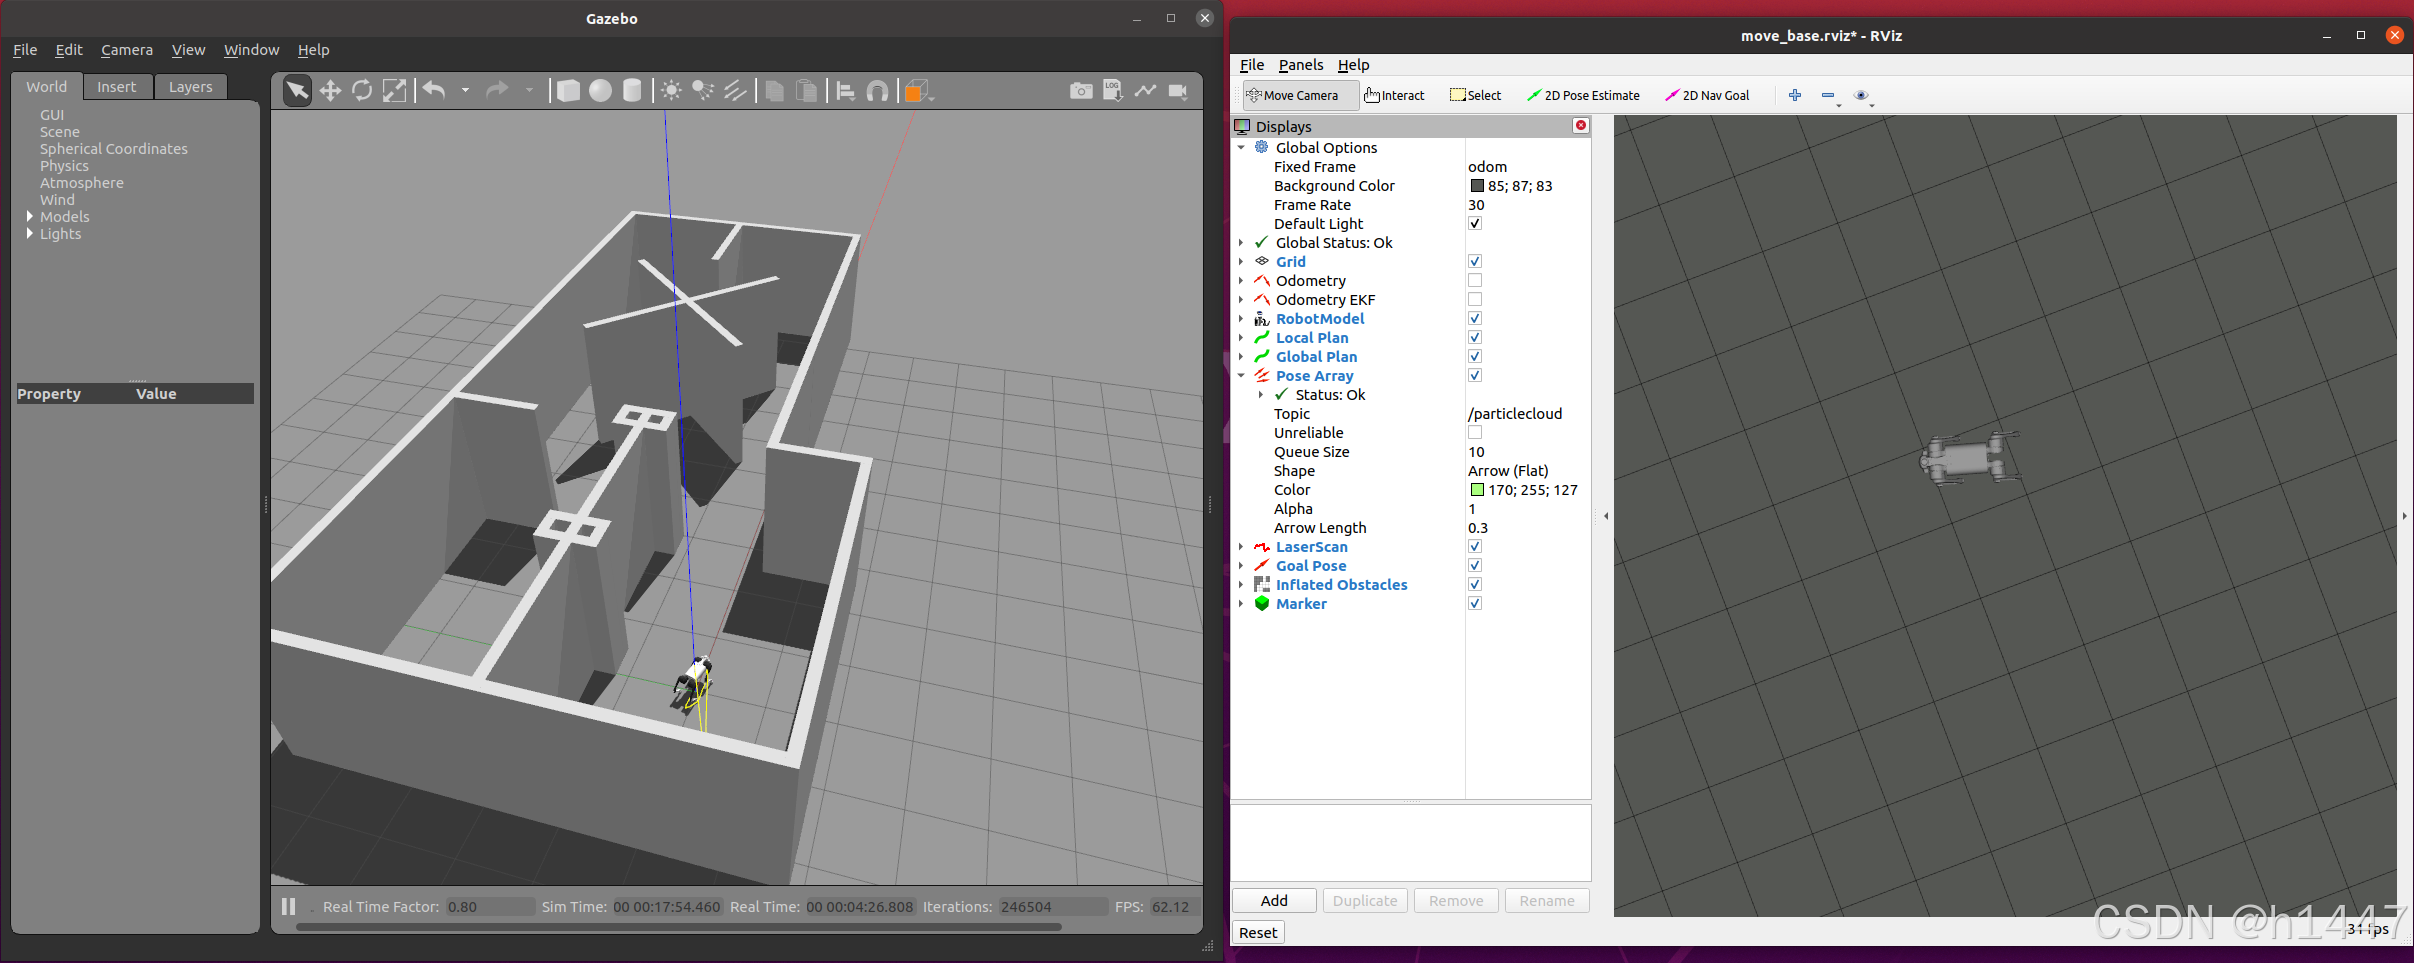2414x963 pixels.
Task: Expand the Models tree in Gazebo
Action: pyautogui.click(x=29, y=216)
